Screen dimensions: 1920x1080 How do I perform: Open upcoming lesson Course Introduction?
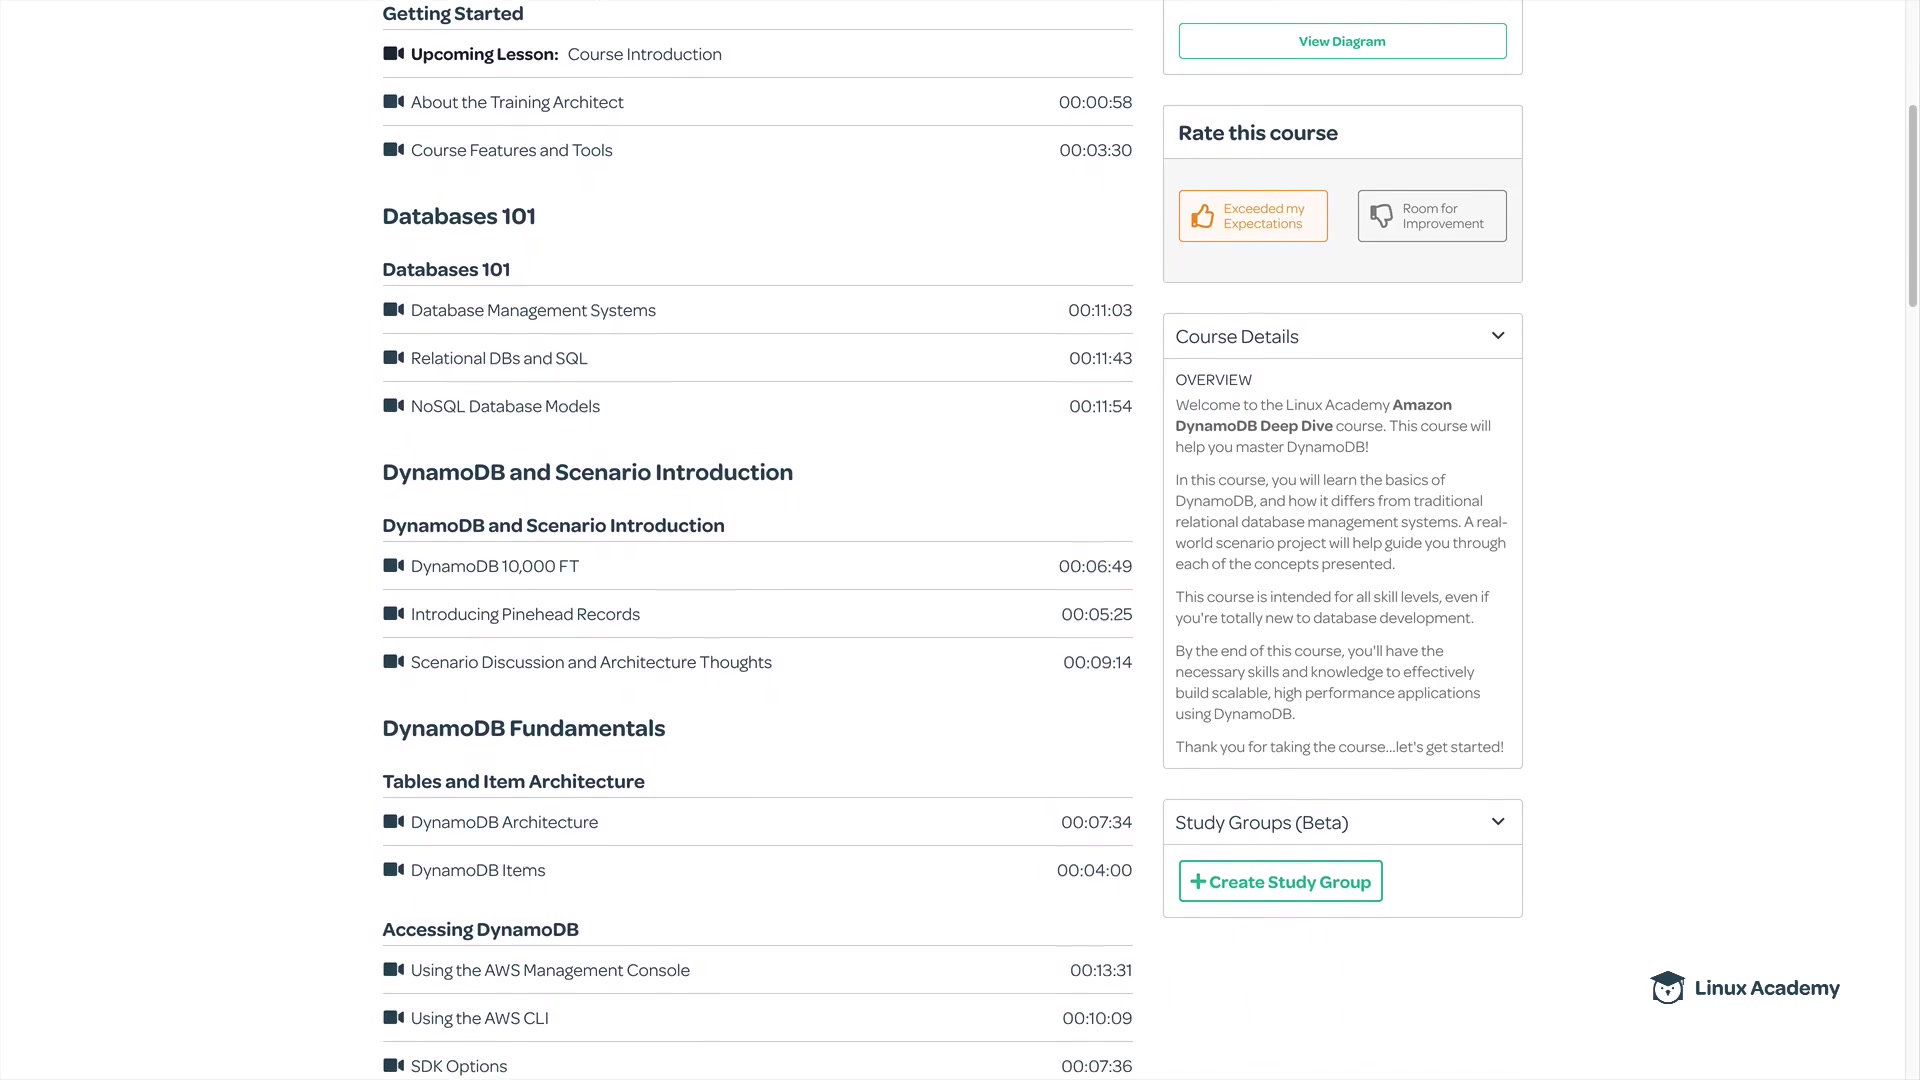[644, 54]
